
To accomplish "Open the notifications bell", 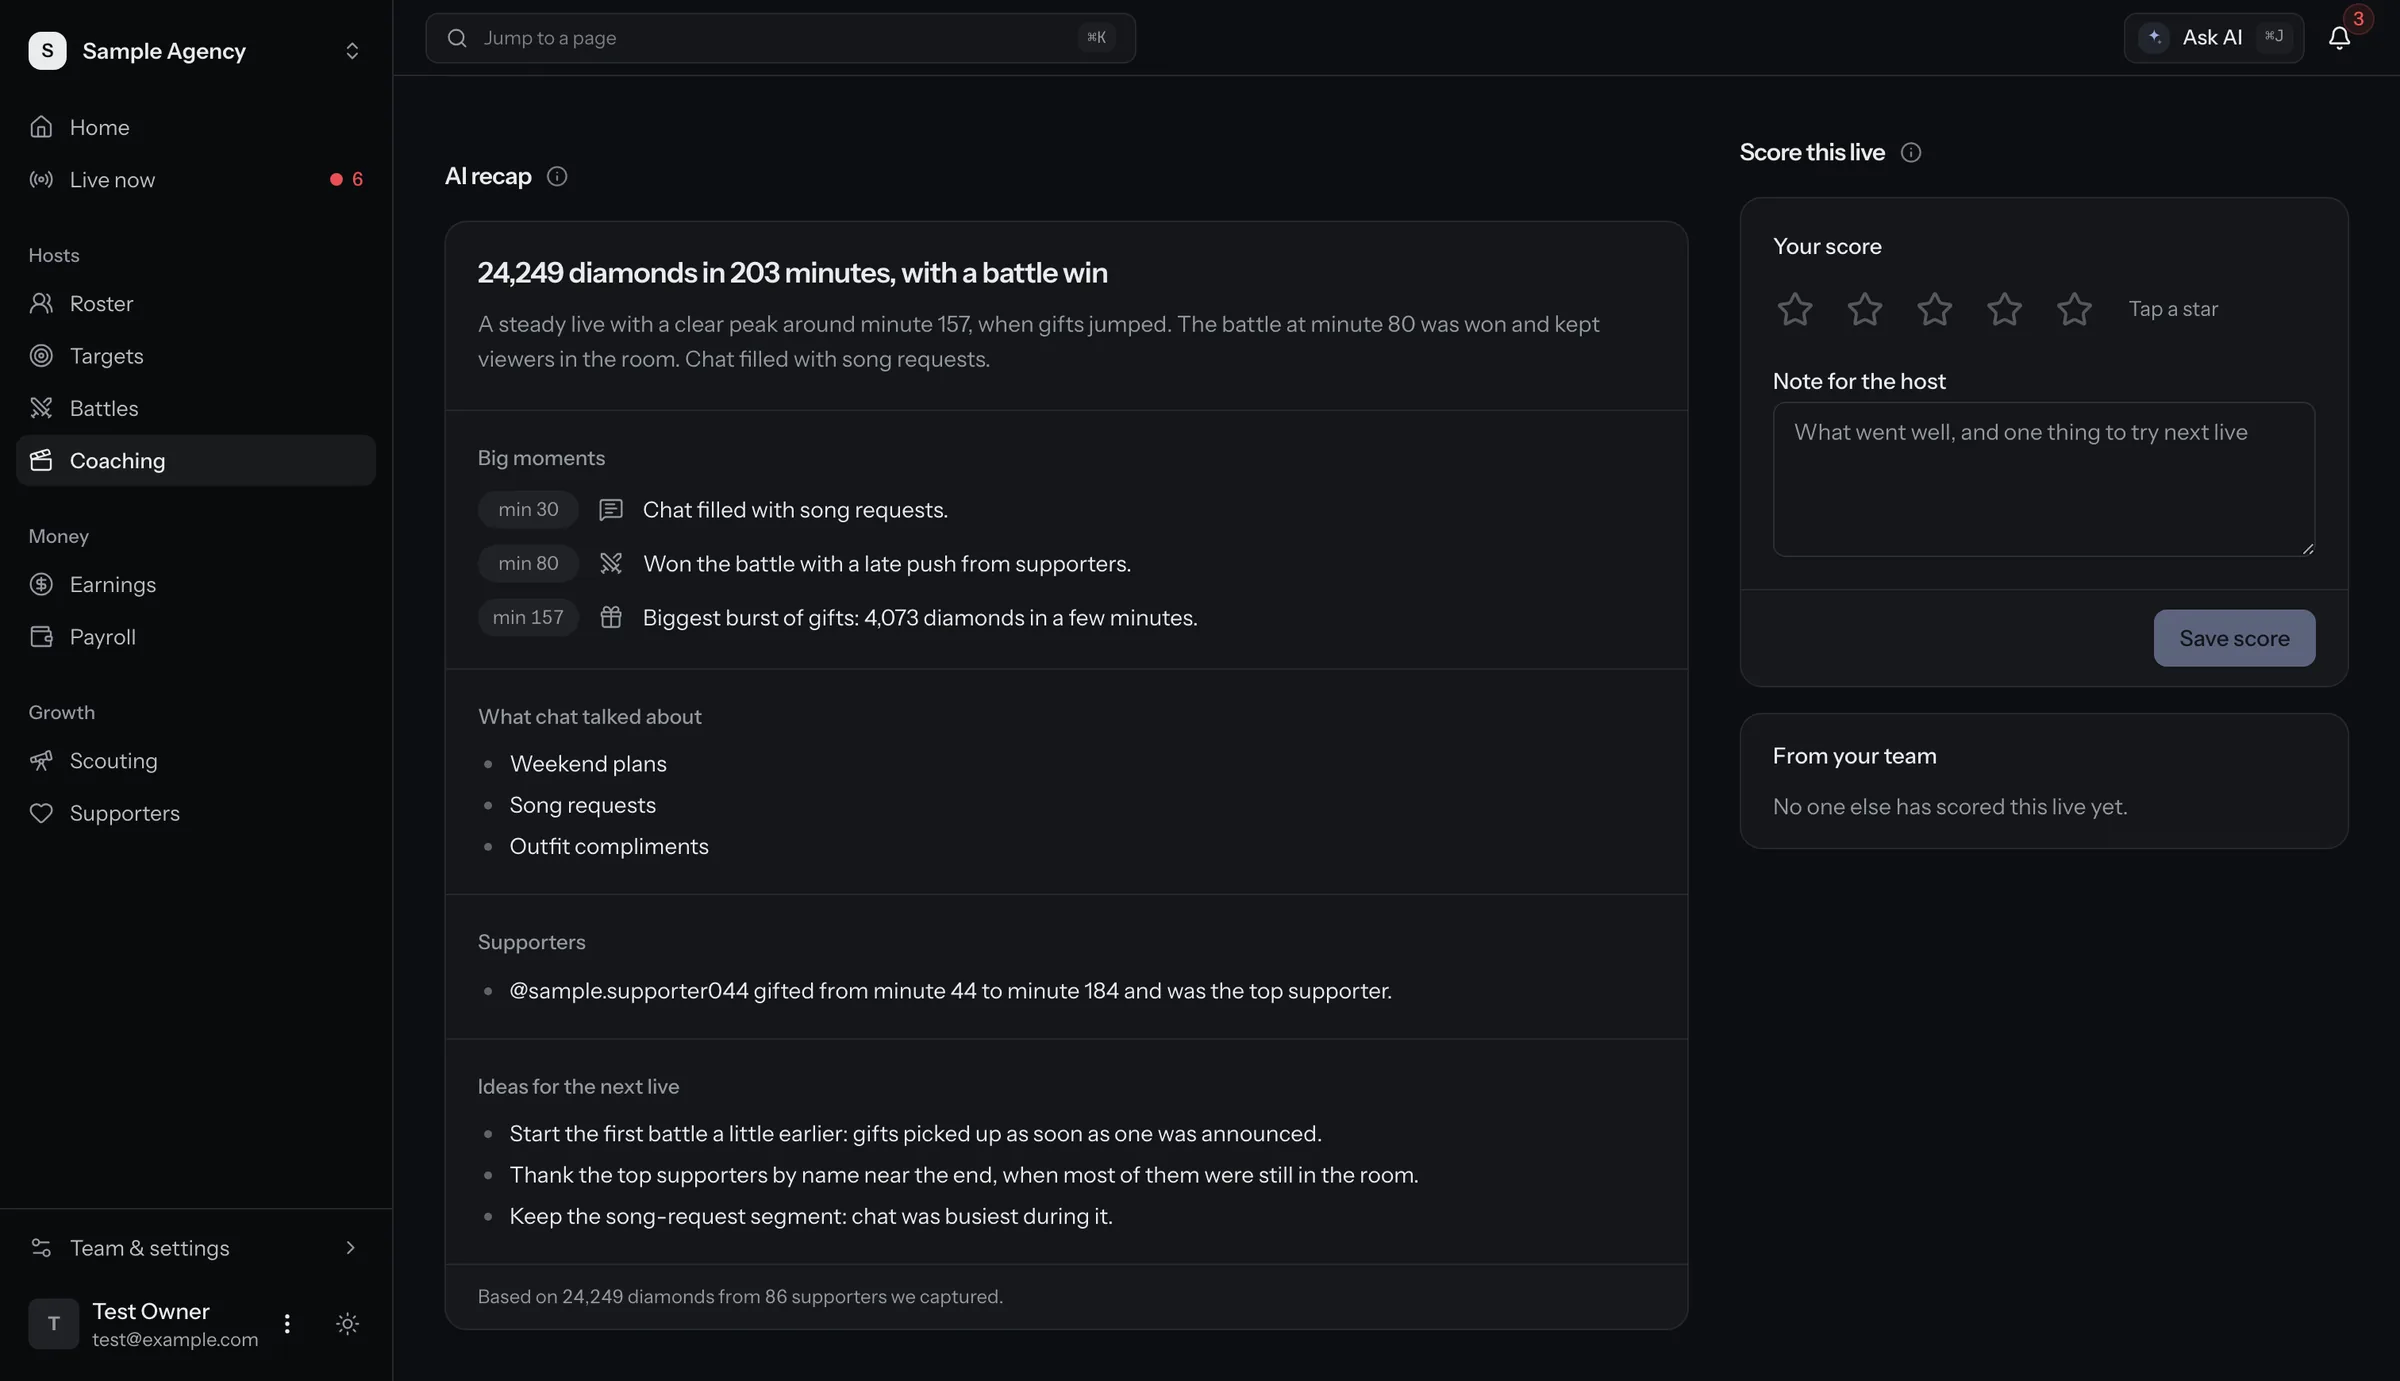I will click(x=2339, y=38).
